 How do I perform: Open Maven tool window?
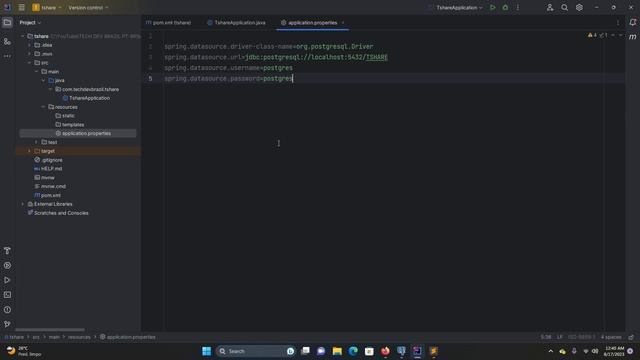pyautogui.click(x=633, y=37)
